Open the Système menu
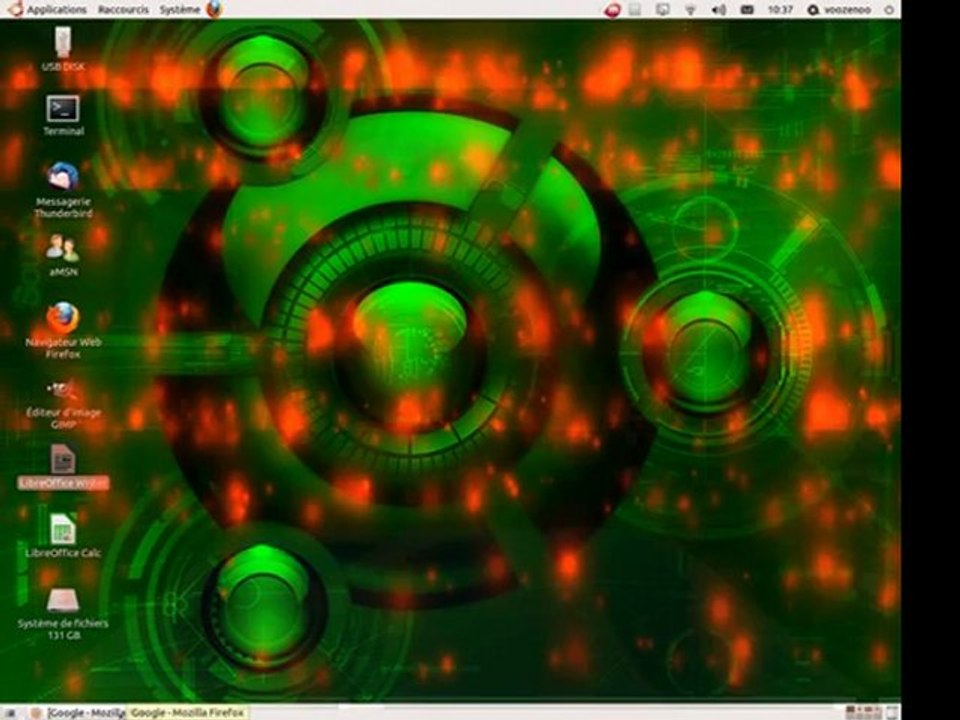Image resolution: width=960 pixels, height=720 pixels. (x=179, y=9)
